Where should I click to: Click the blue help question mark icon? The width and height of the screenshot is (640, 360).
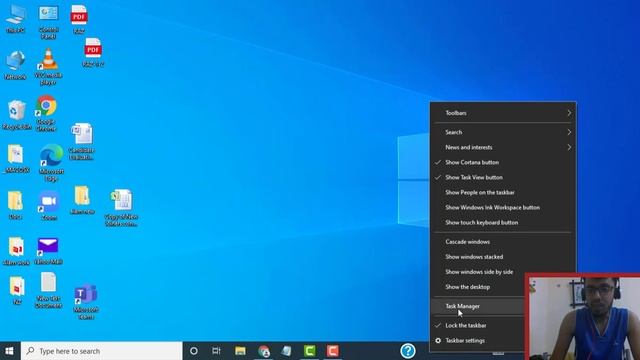point(408,351)
